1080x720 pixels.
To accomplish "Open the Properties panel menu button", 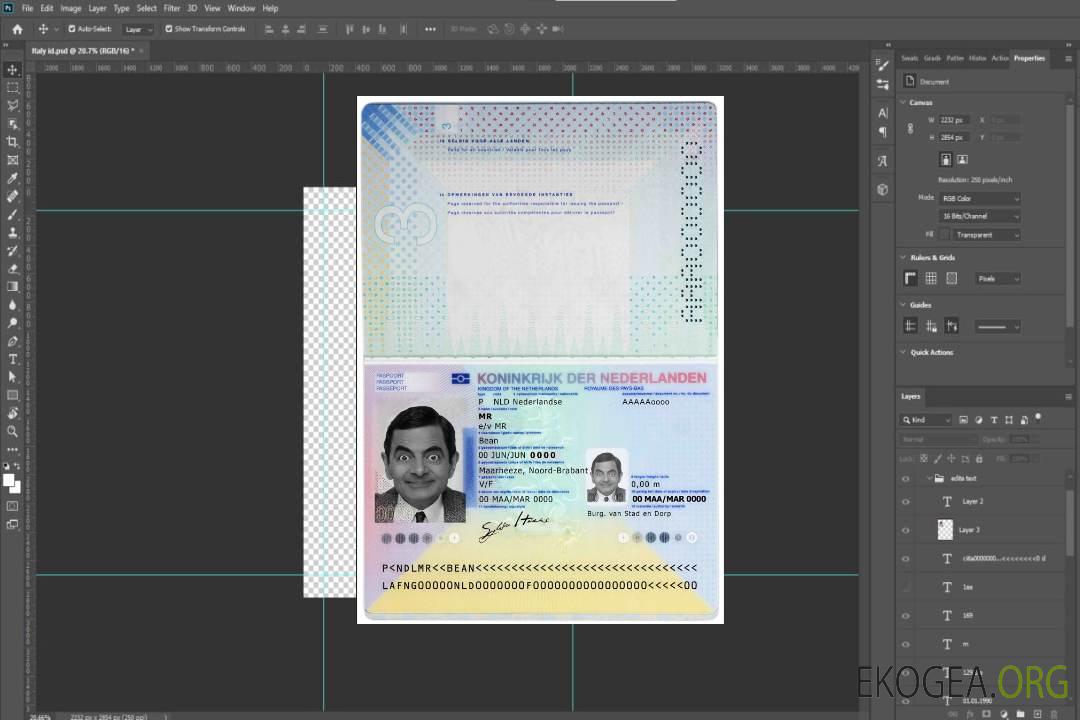I will click(x=1068, y=59).
